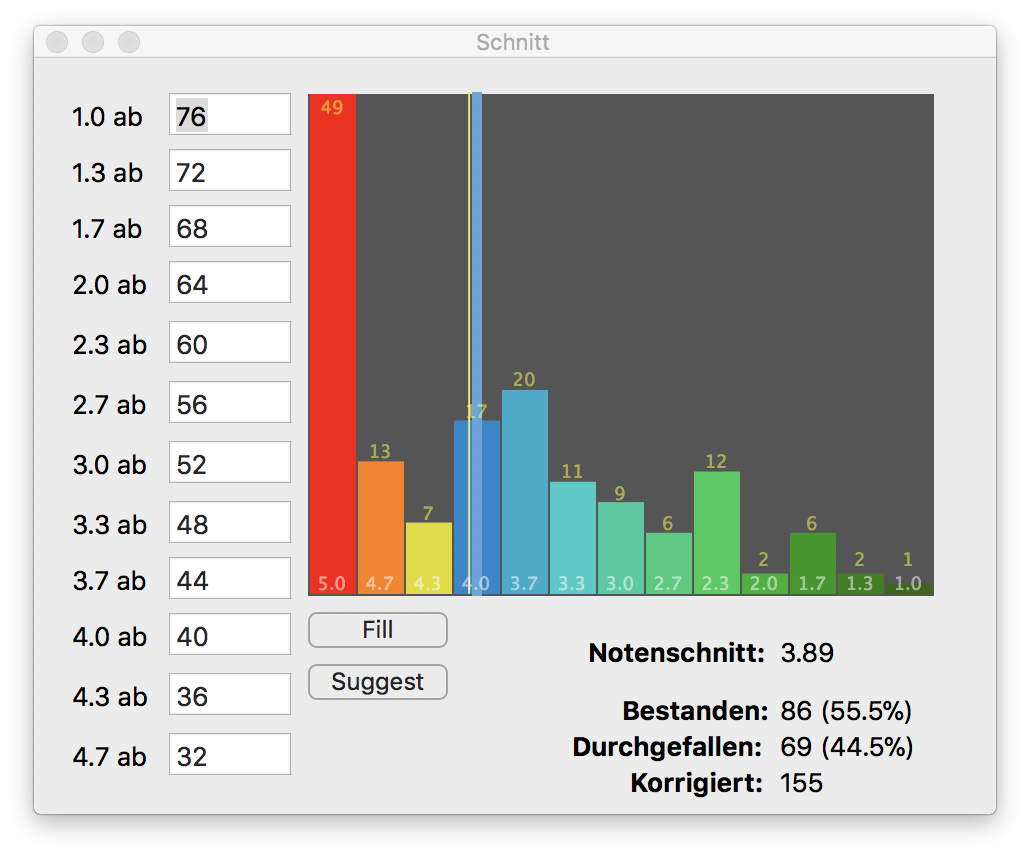Click the "1.0 ab" label
This screenshot has width=1030, height=856.
(107, 117)
